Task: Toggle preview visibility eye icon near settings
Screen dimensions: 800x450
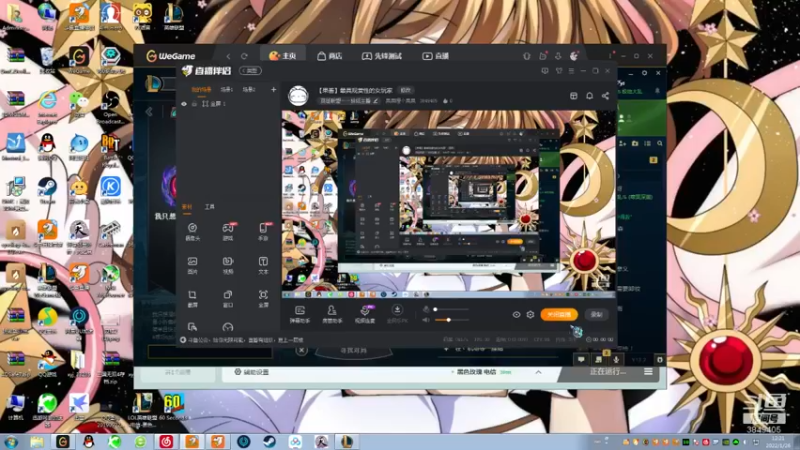Action: 516,315
